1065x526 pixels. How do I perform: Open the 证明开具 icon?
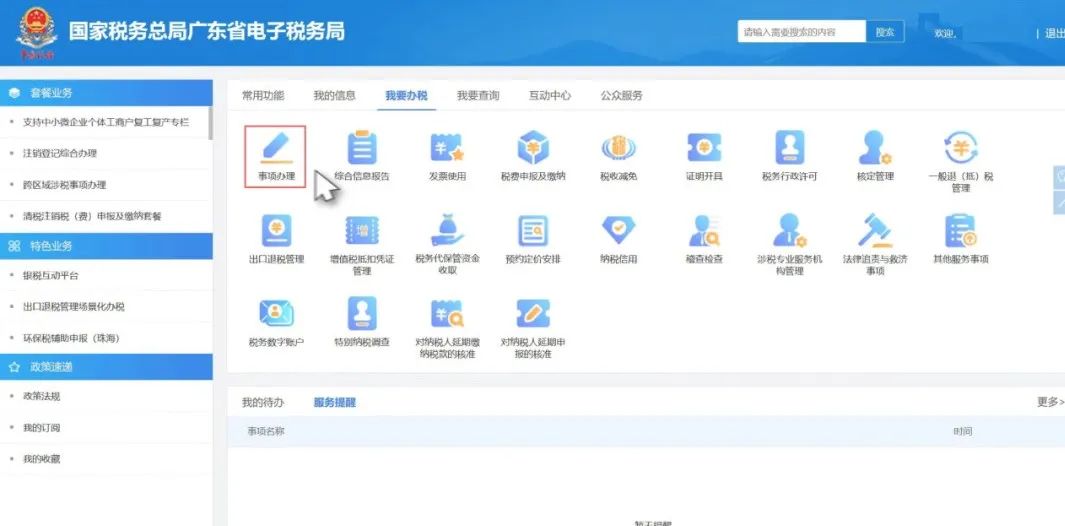click(x=704, y=156)
